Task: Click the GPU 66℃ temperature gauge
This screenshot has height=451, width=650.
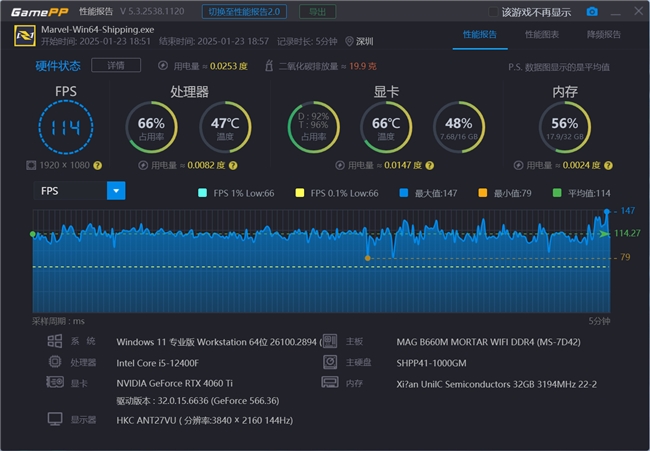Action: [x=386, y=127]
